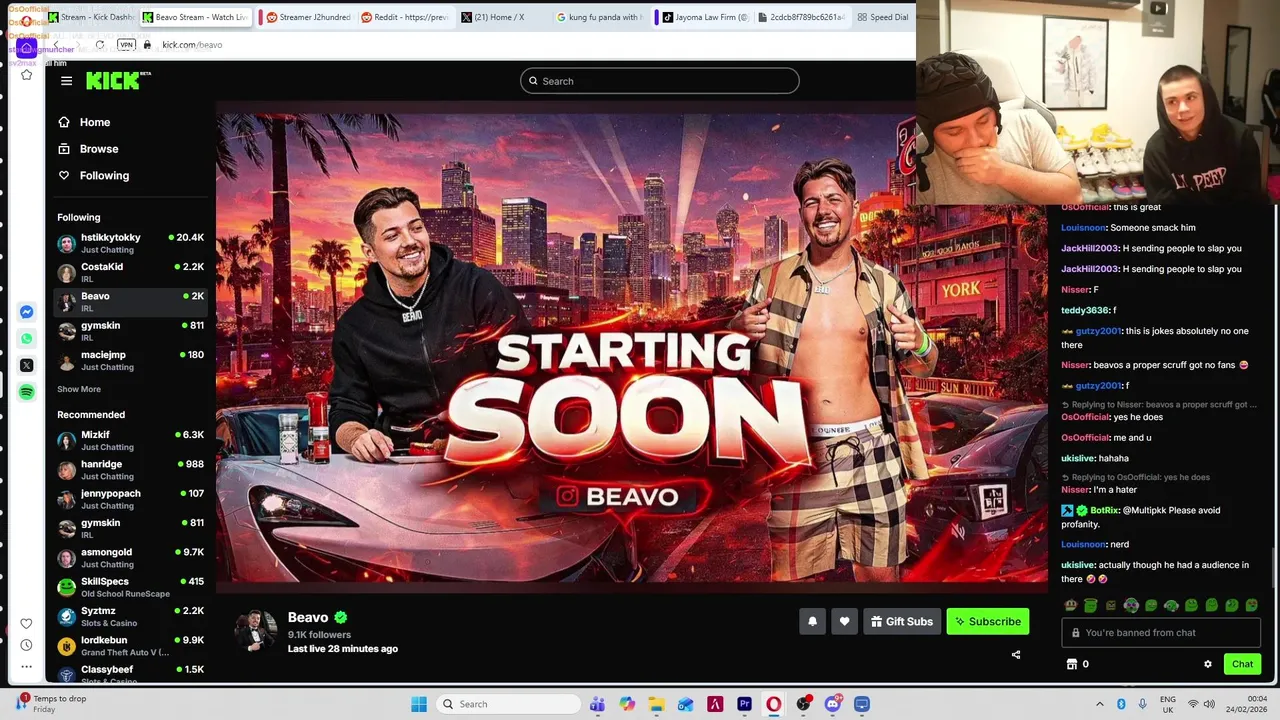Open SkillSpecs Old School RuneScape channel
The width and height of the screenshot is (1280, 720).
pos(130,587)
